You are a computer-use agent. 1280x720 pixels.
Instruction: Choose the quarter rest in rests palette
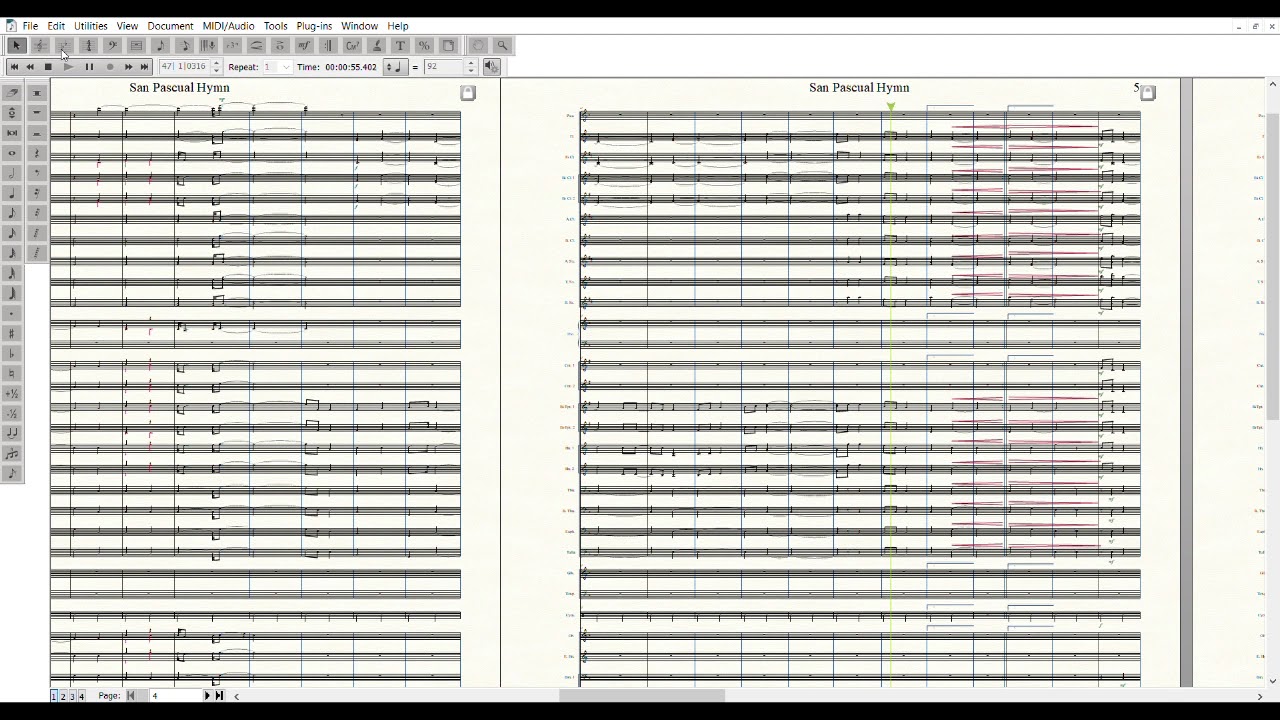tap(37, 153)
